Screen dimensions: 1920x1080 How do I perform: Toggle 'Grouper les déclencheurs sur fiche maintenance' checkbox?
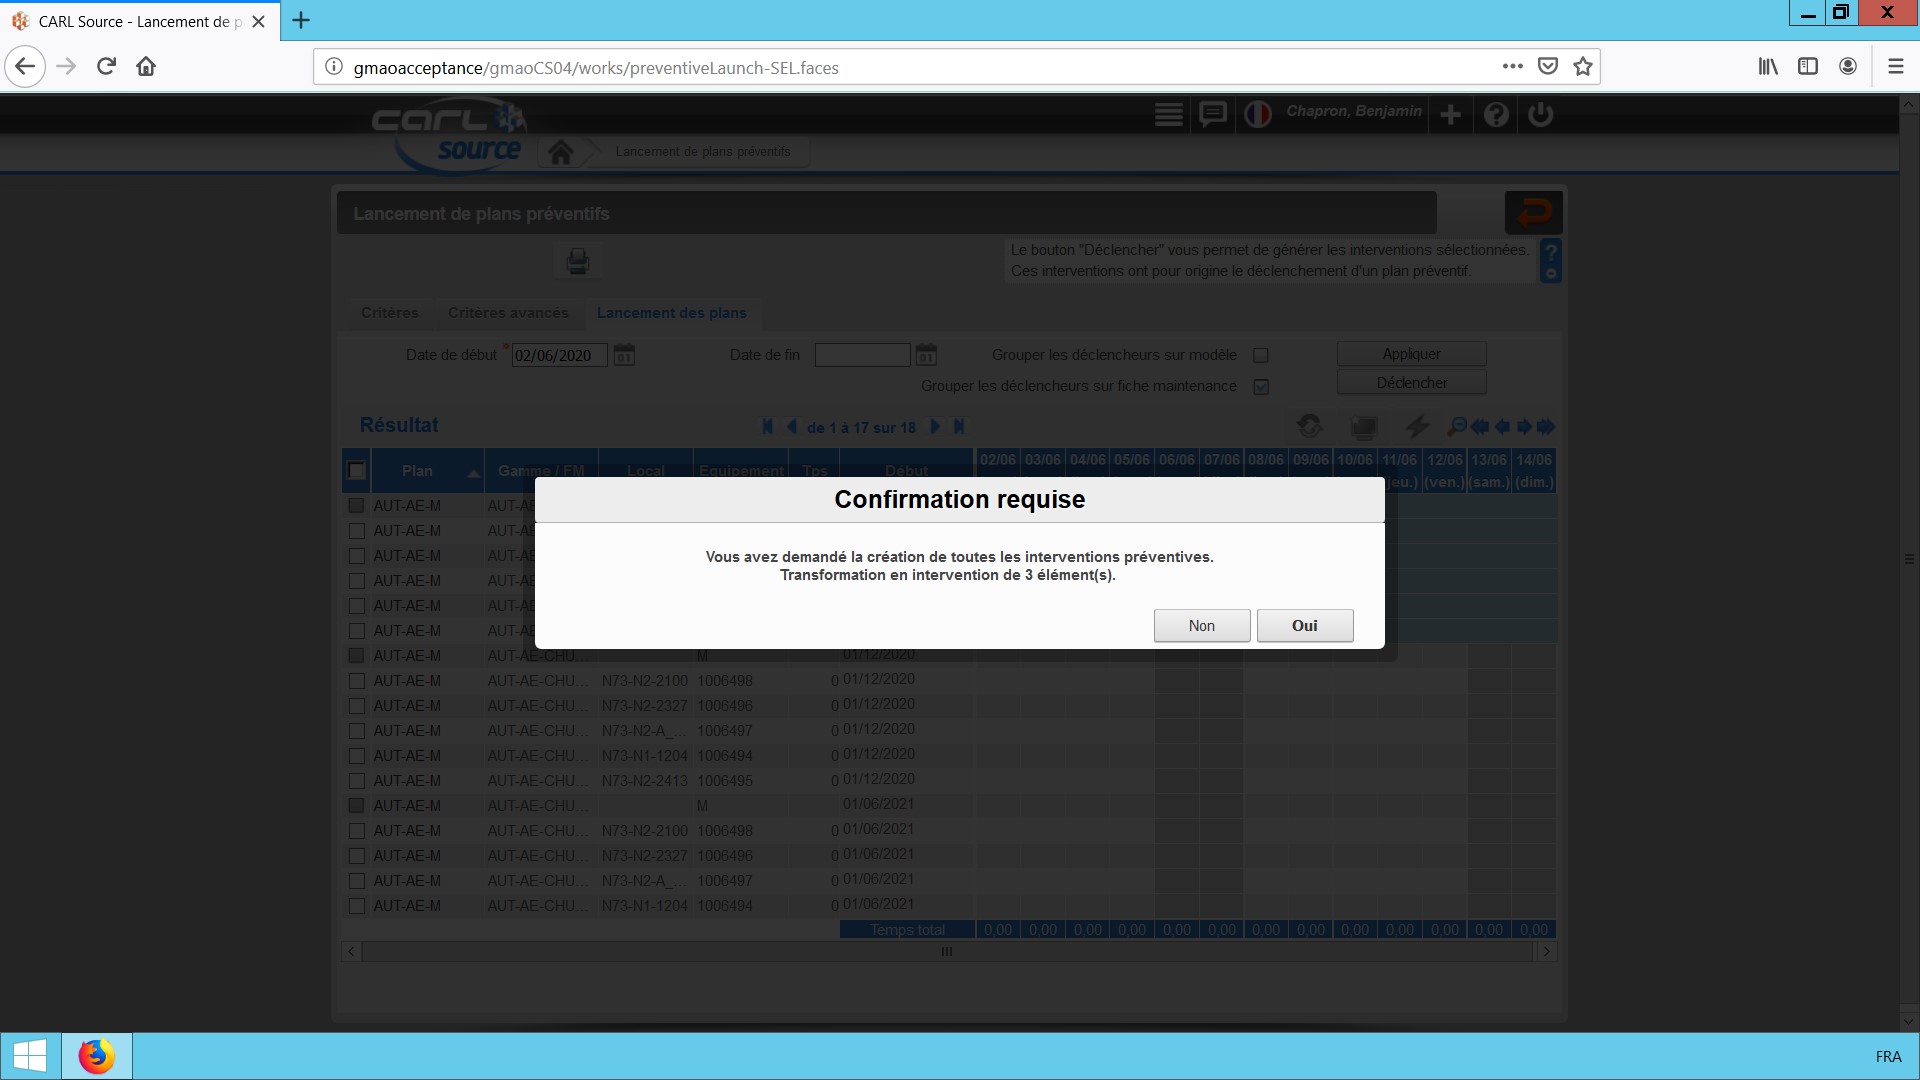pos(1261,387)
